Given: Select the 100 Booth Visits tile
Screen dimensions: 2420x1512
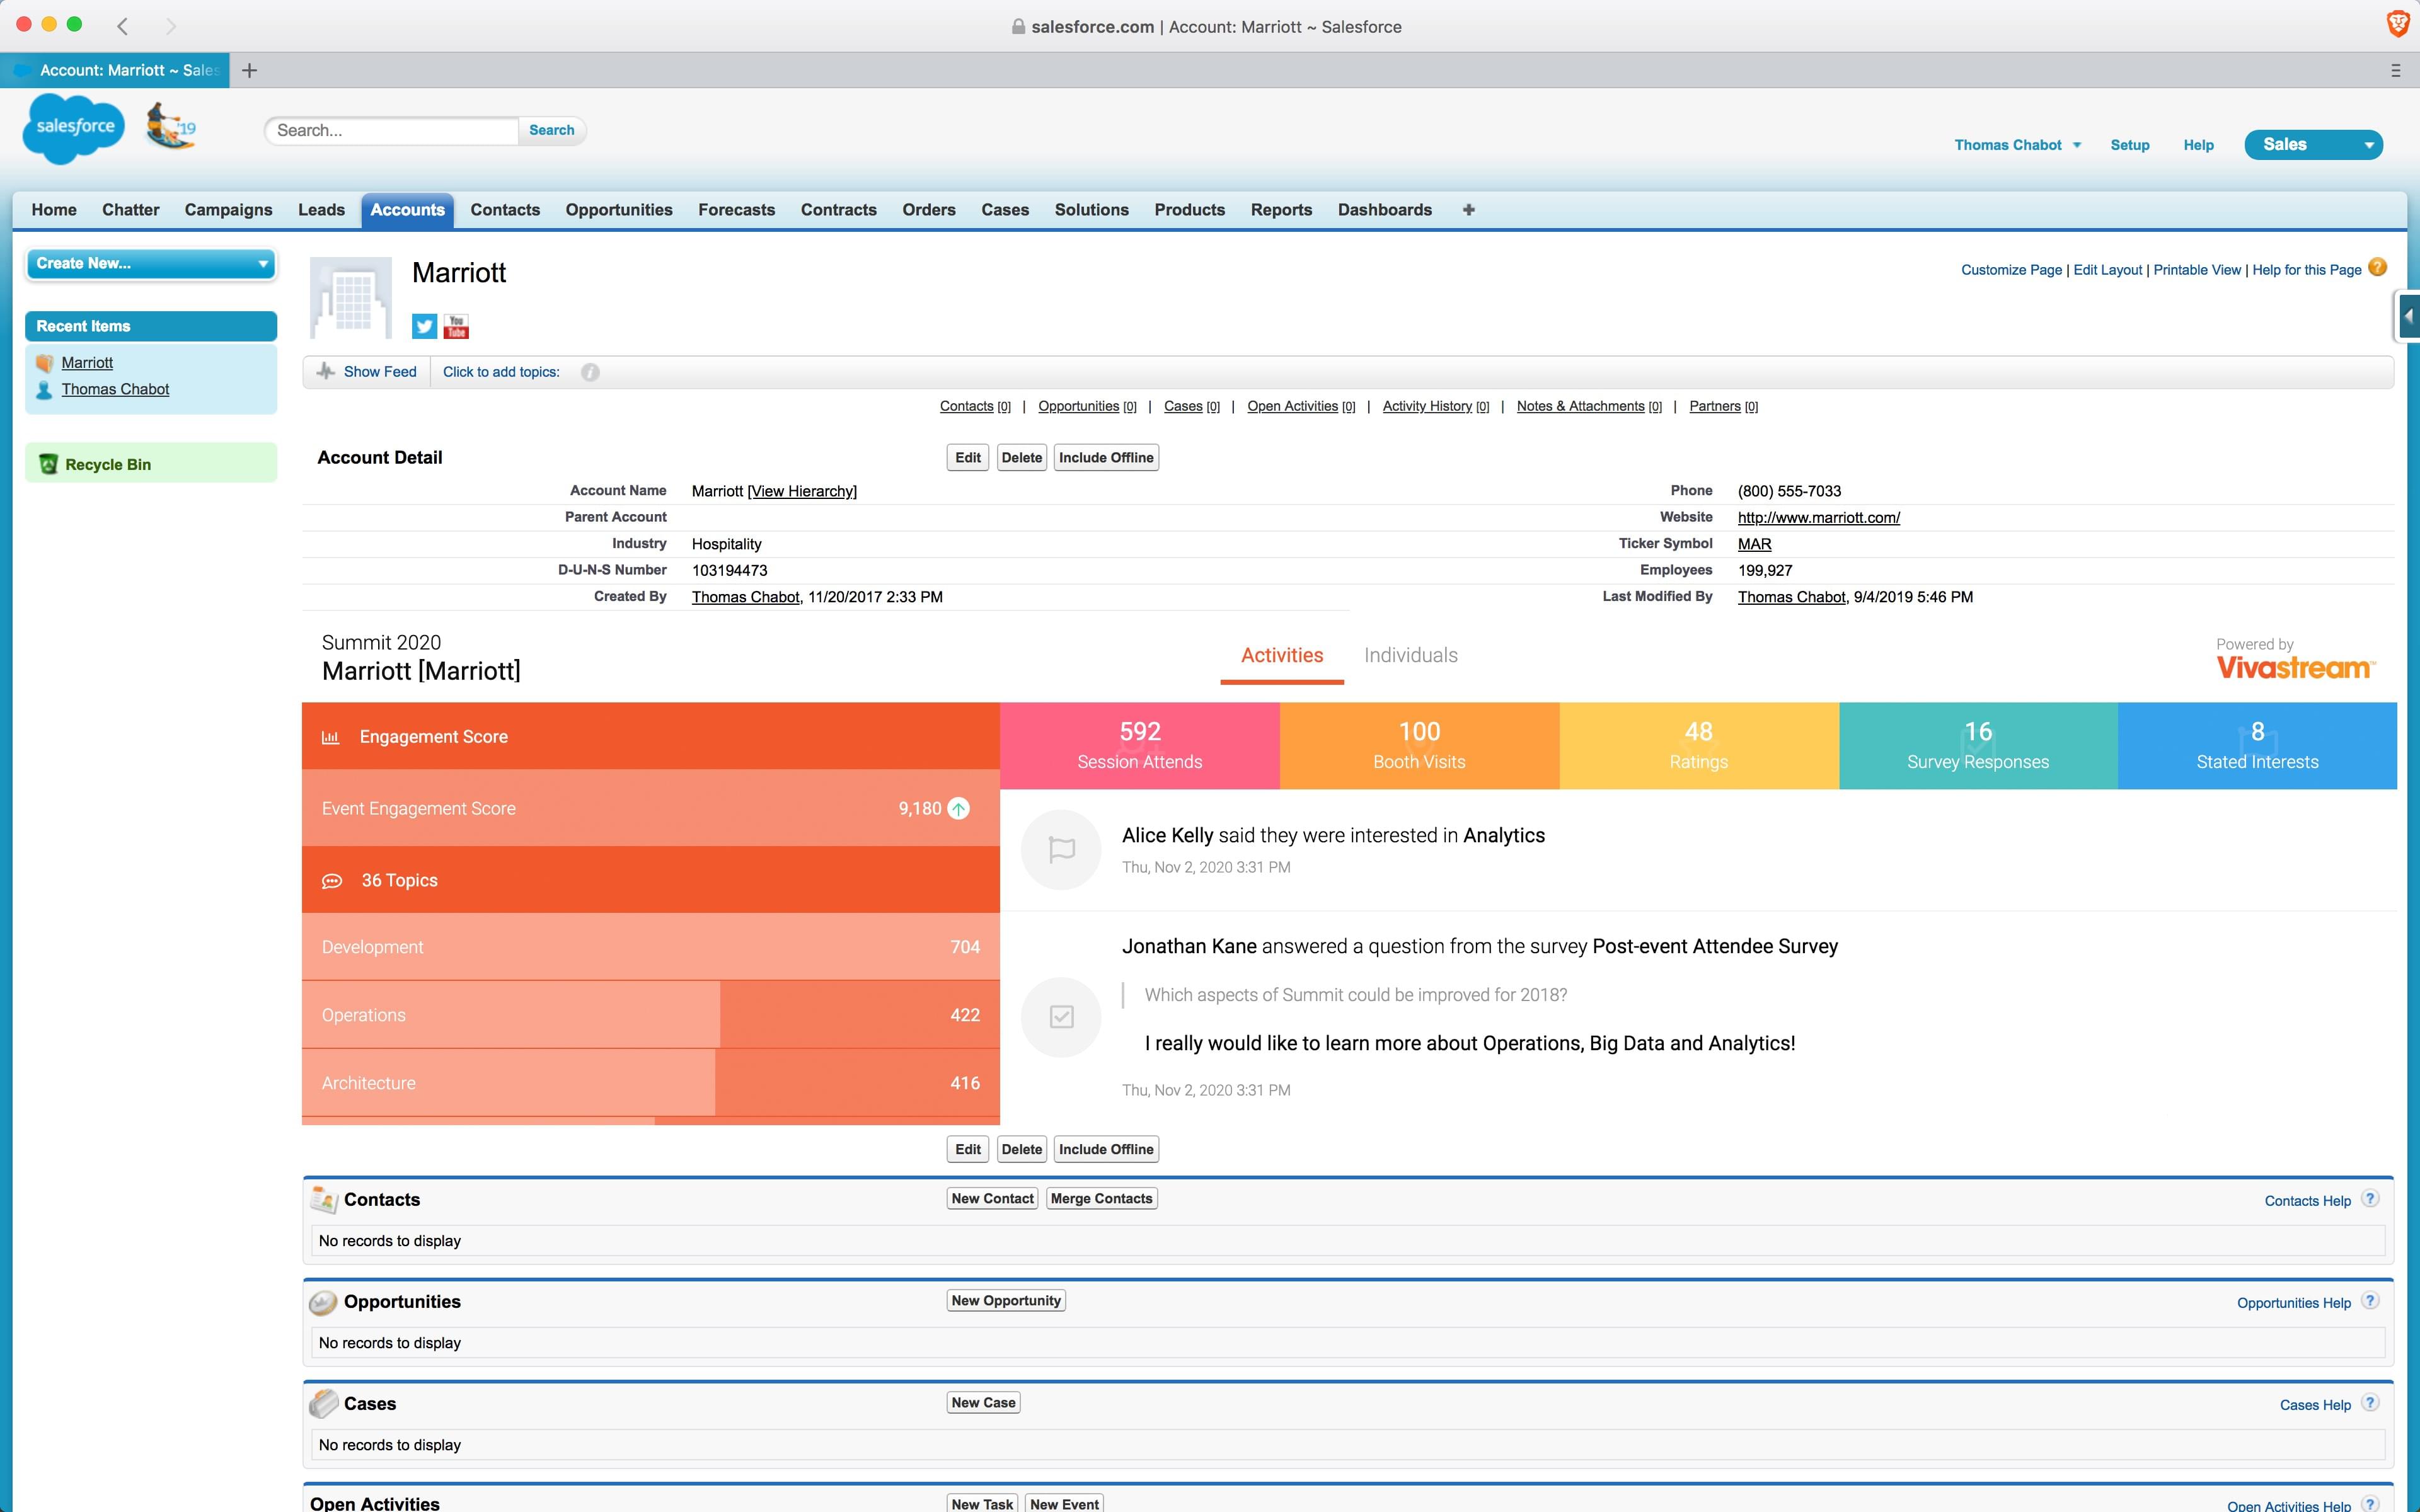Looking at the screenshot, I should (1419, 746).
